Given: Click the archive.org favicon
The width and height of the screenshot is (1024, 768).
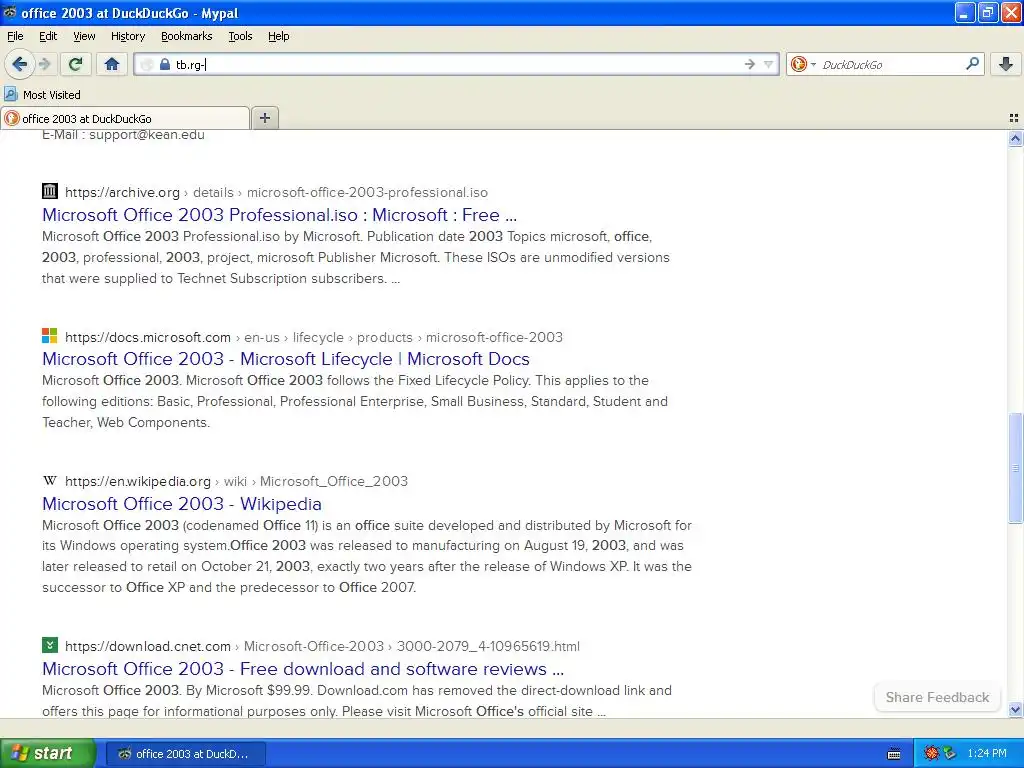Looking at the screenshot, I should click(x=50, y=191).
